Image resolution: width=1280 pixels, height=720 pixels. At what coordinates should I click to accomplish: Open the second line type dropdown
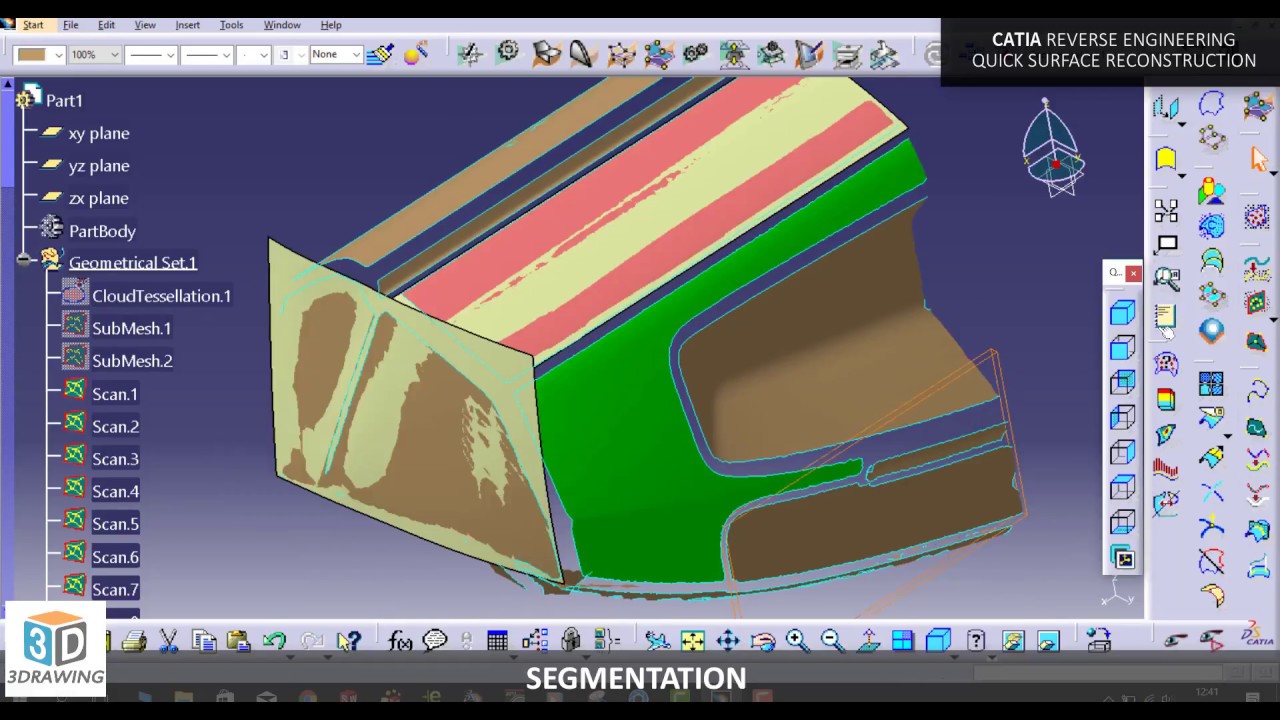point(207,54)
